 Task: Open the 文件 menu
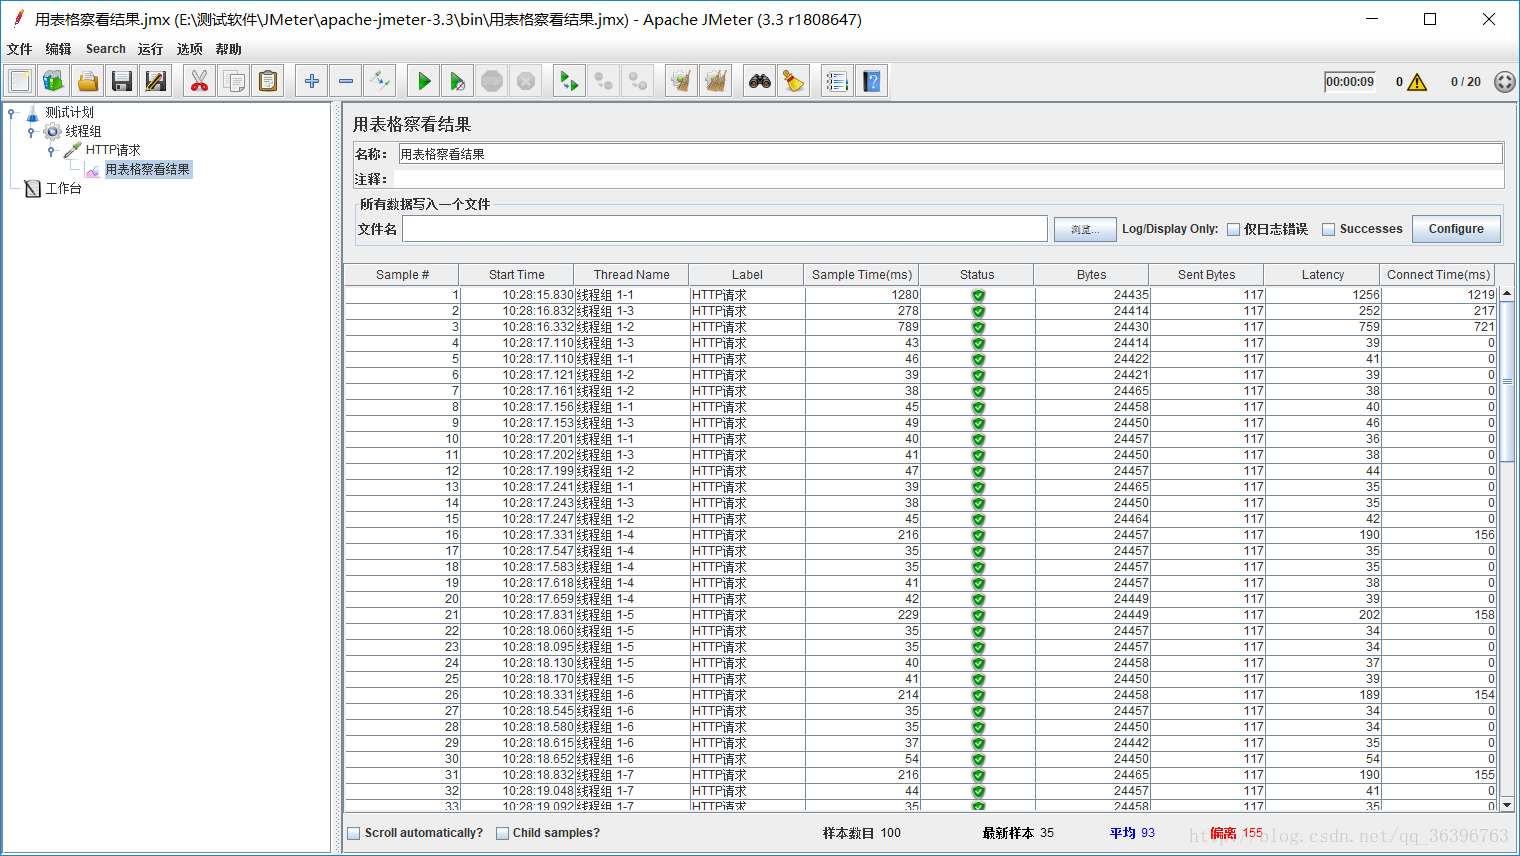coord(19,49)
